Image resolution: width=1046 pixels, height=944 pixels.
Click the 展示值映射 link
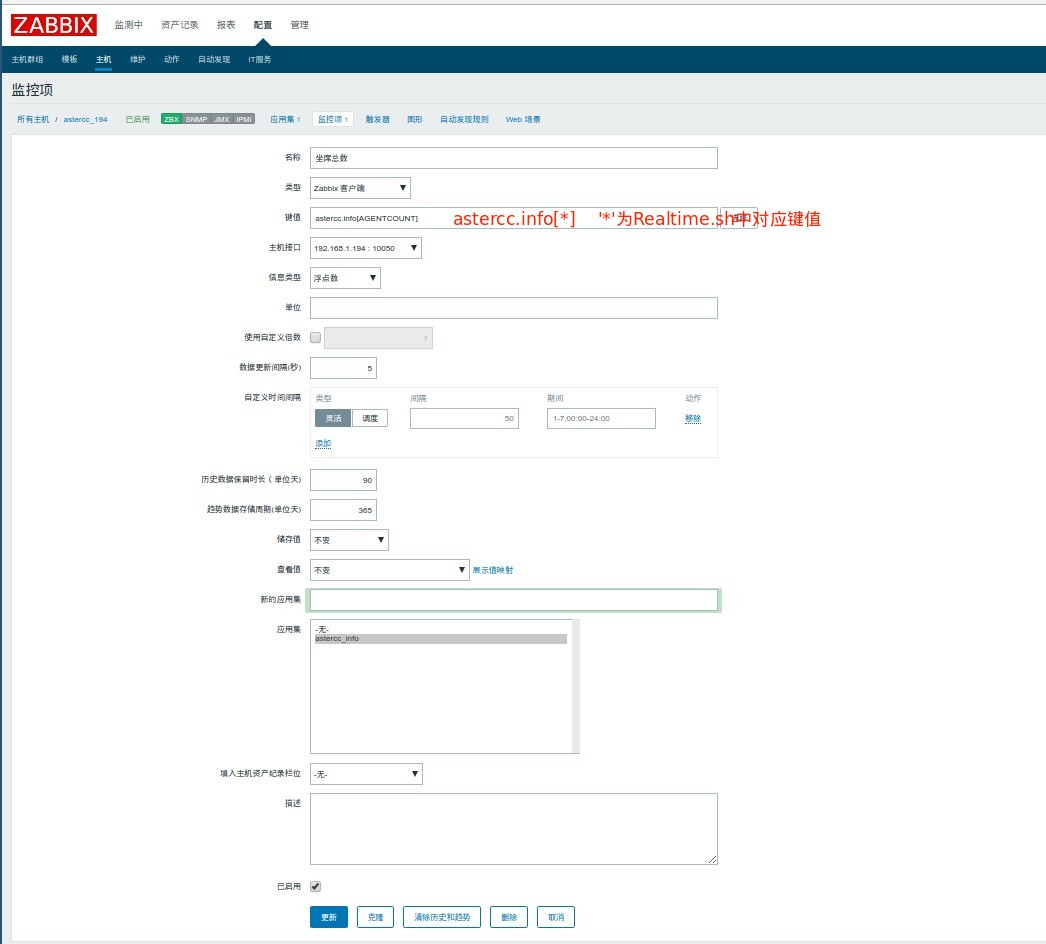(x=493, y=570)
